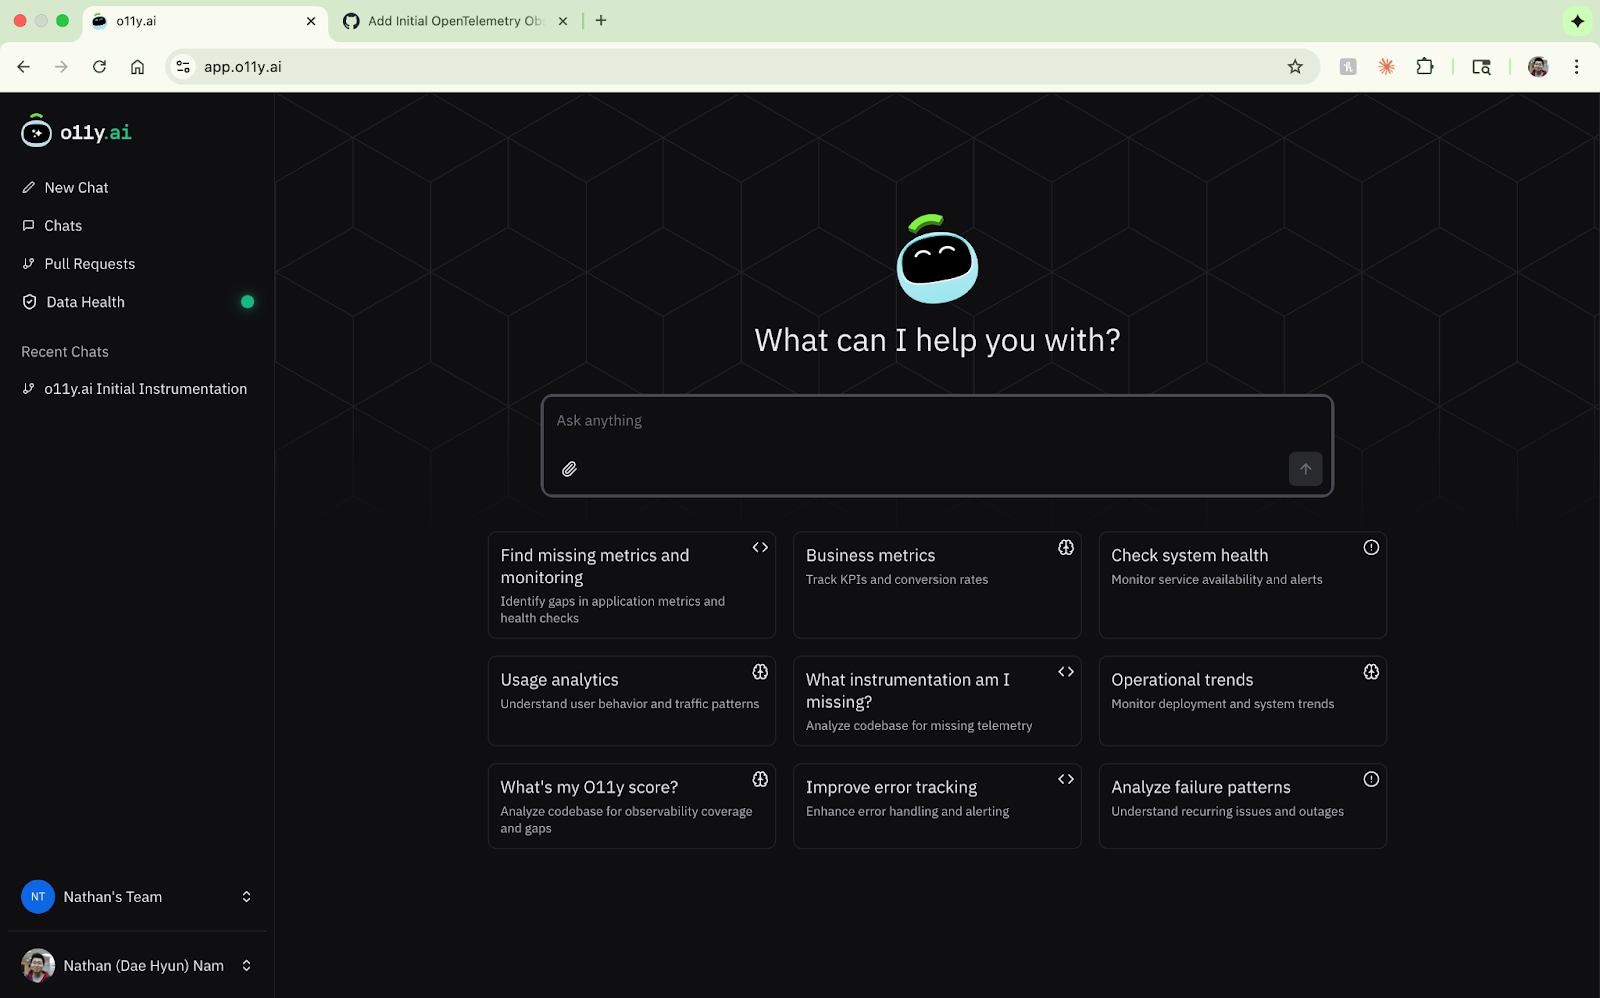The height and width of the screenshot is (998, 1600).
Task: Go to browser home page
Action: pos(138,67)
